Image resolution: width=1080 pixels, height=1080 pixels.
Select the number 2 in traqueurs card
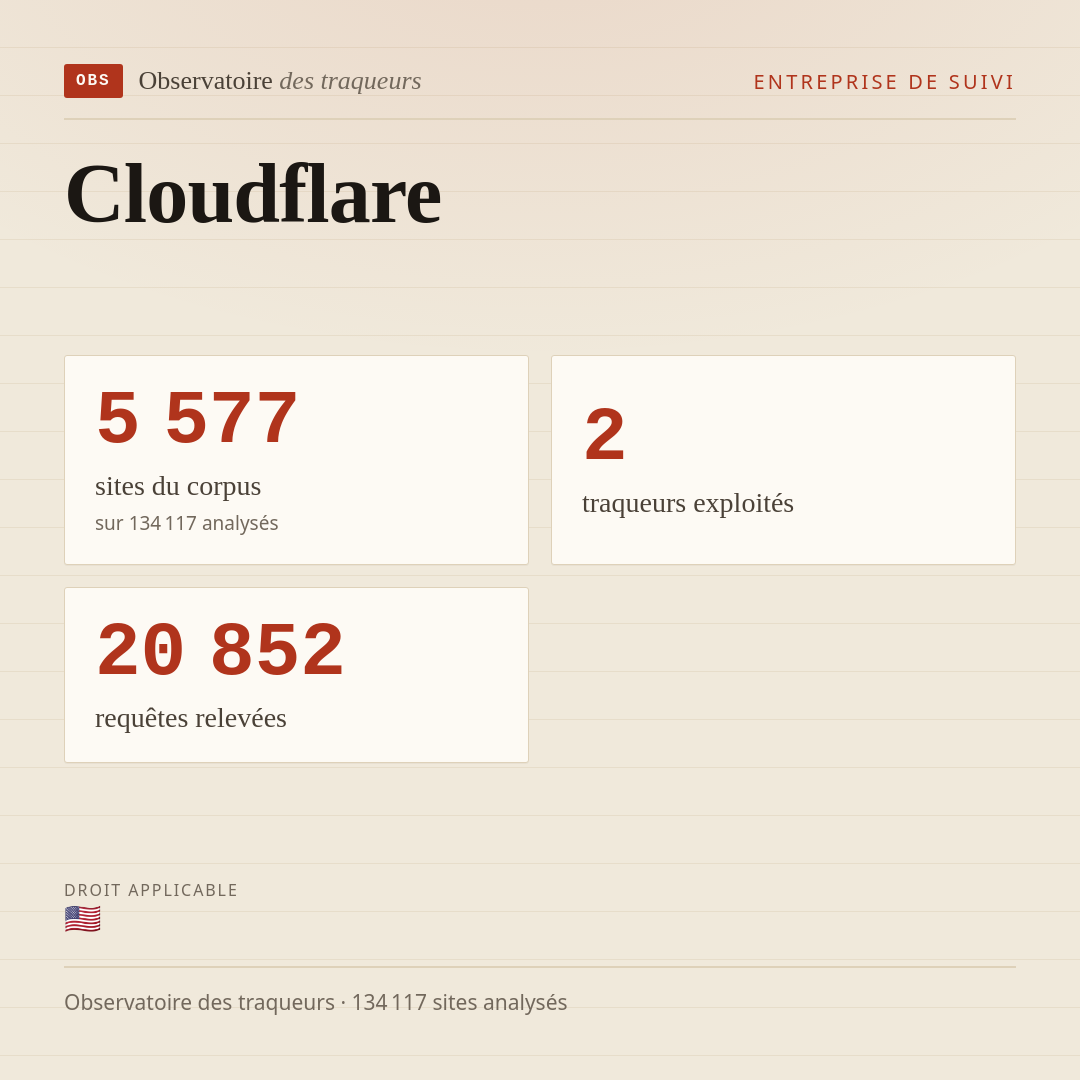[x=604, y=435]
